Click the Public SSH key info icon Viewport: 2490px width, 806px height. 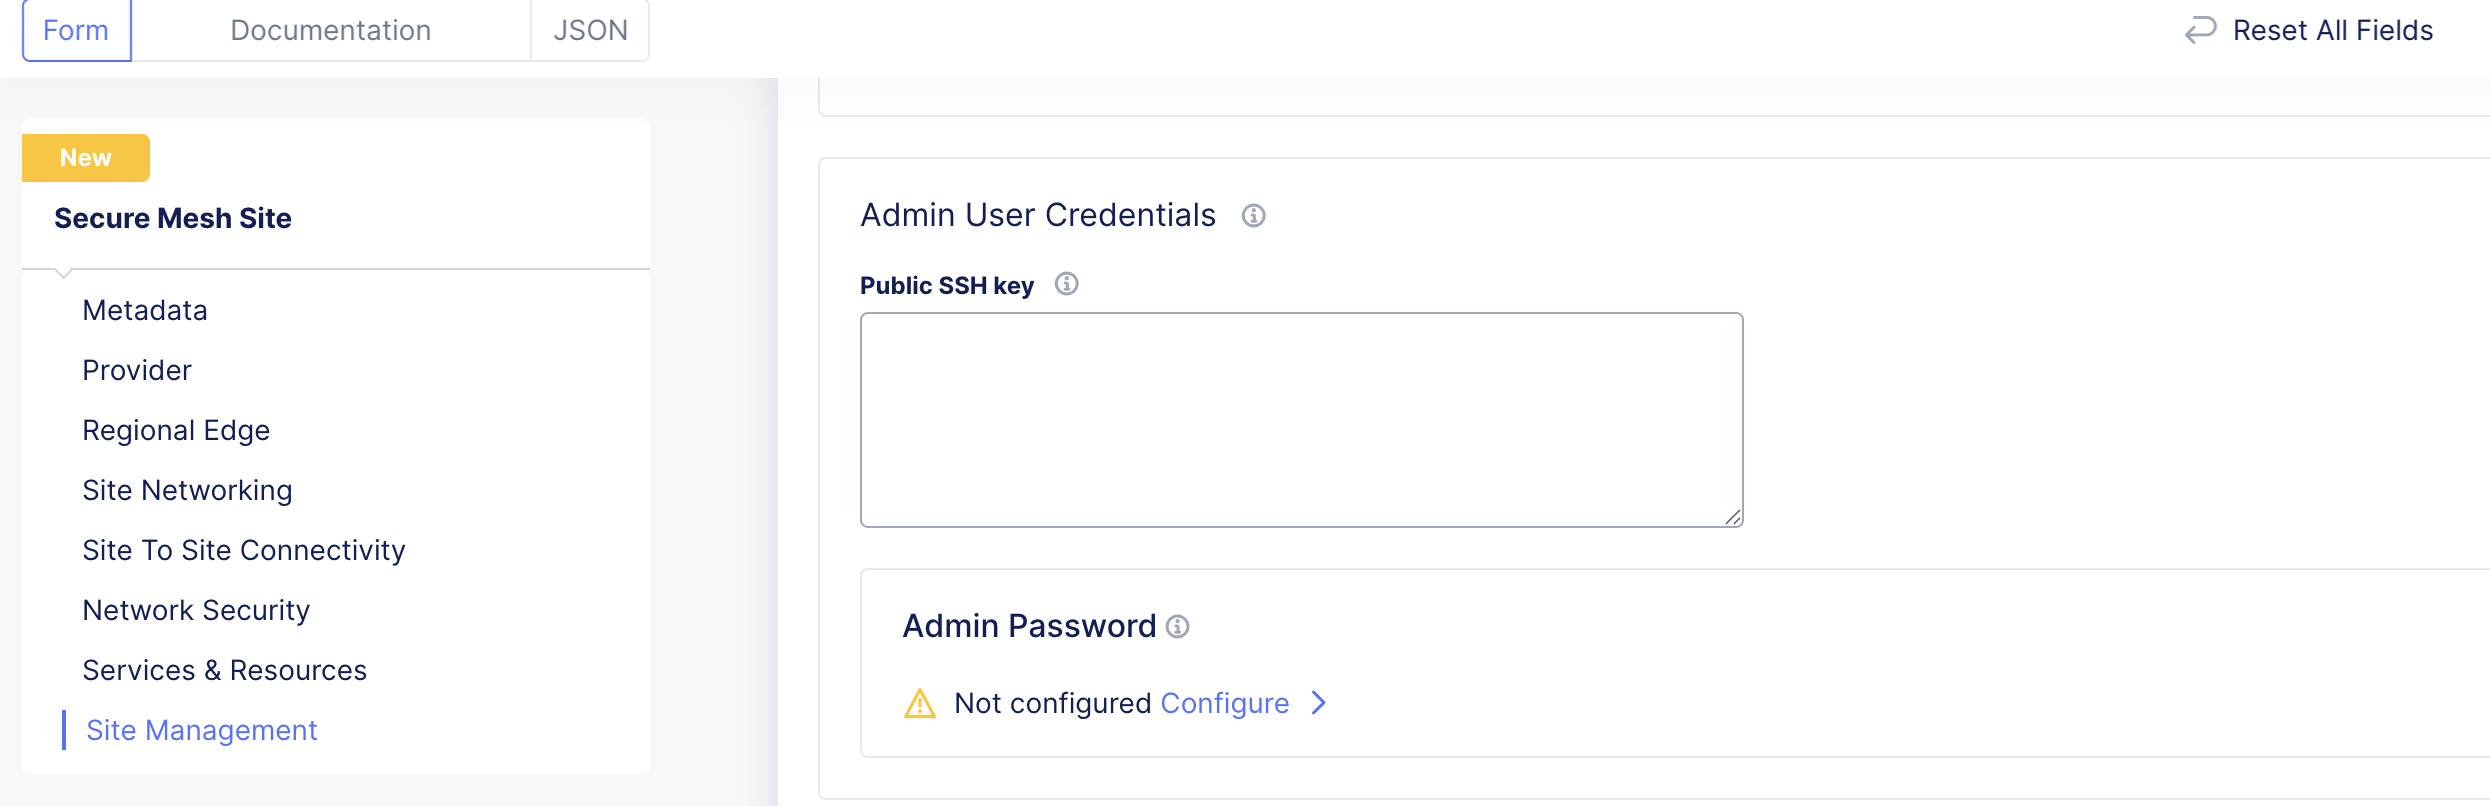point(1066,283)
